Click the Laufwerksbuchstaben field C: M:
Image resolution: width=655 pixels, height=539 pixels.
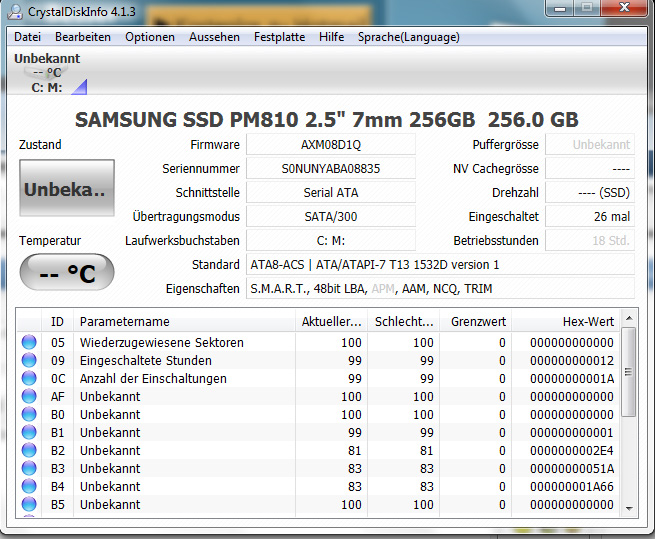click(331, 241)
